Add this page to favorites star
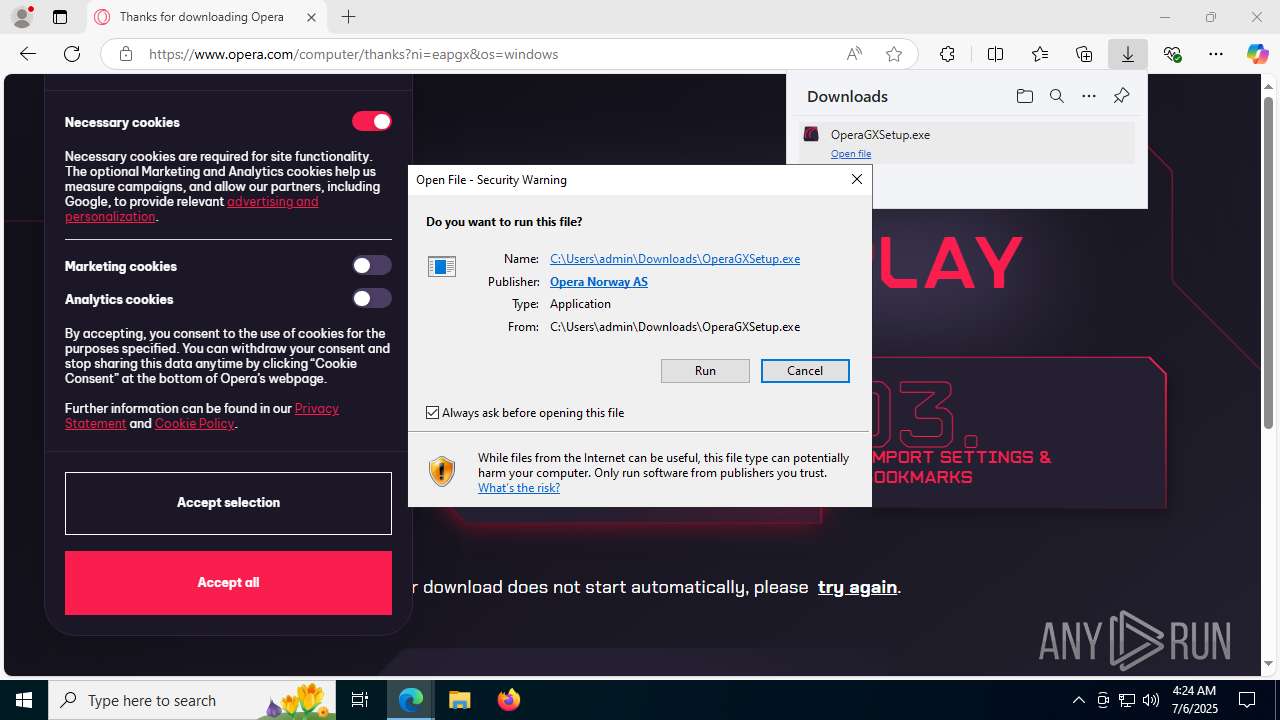 point(894,54)
